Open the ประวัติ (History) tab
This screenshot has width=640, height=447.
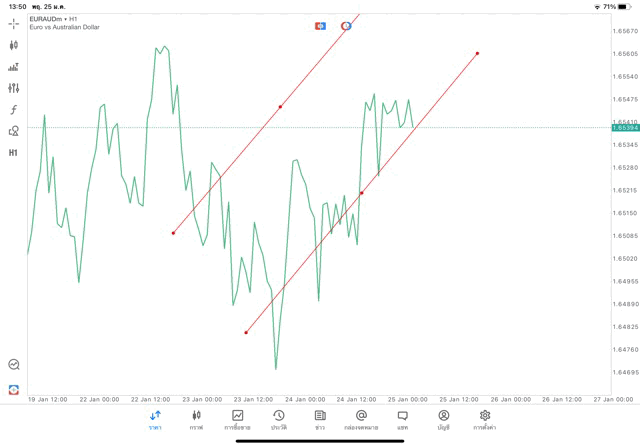click(278, 419)
